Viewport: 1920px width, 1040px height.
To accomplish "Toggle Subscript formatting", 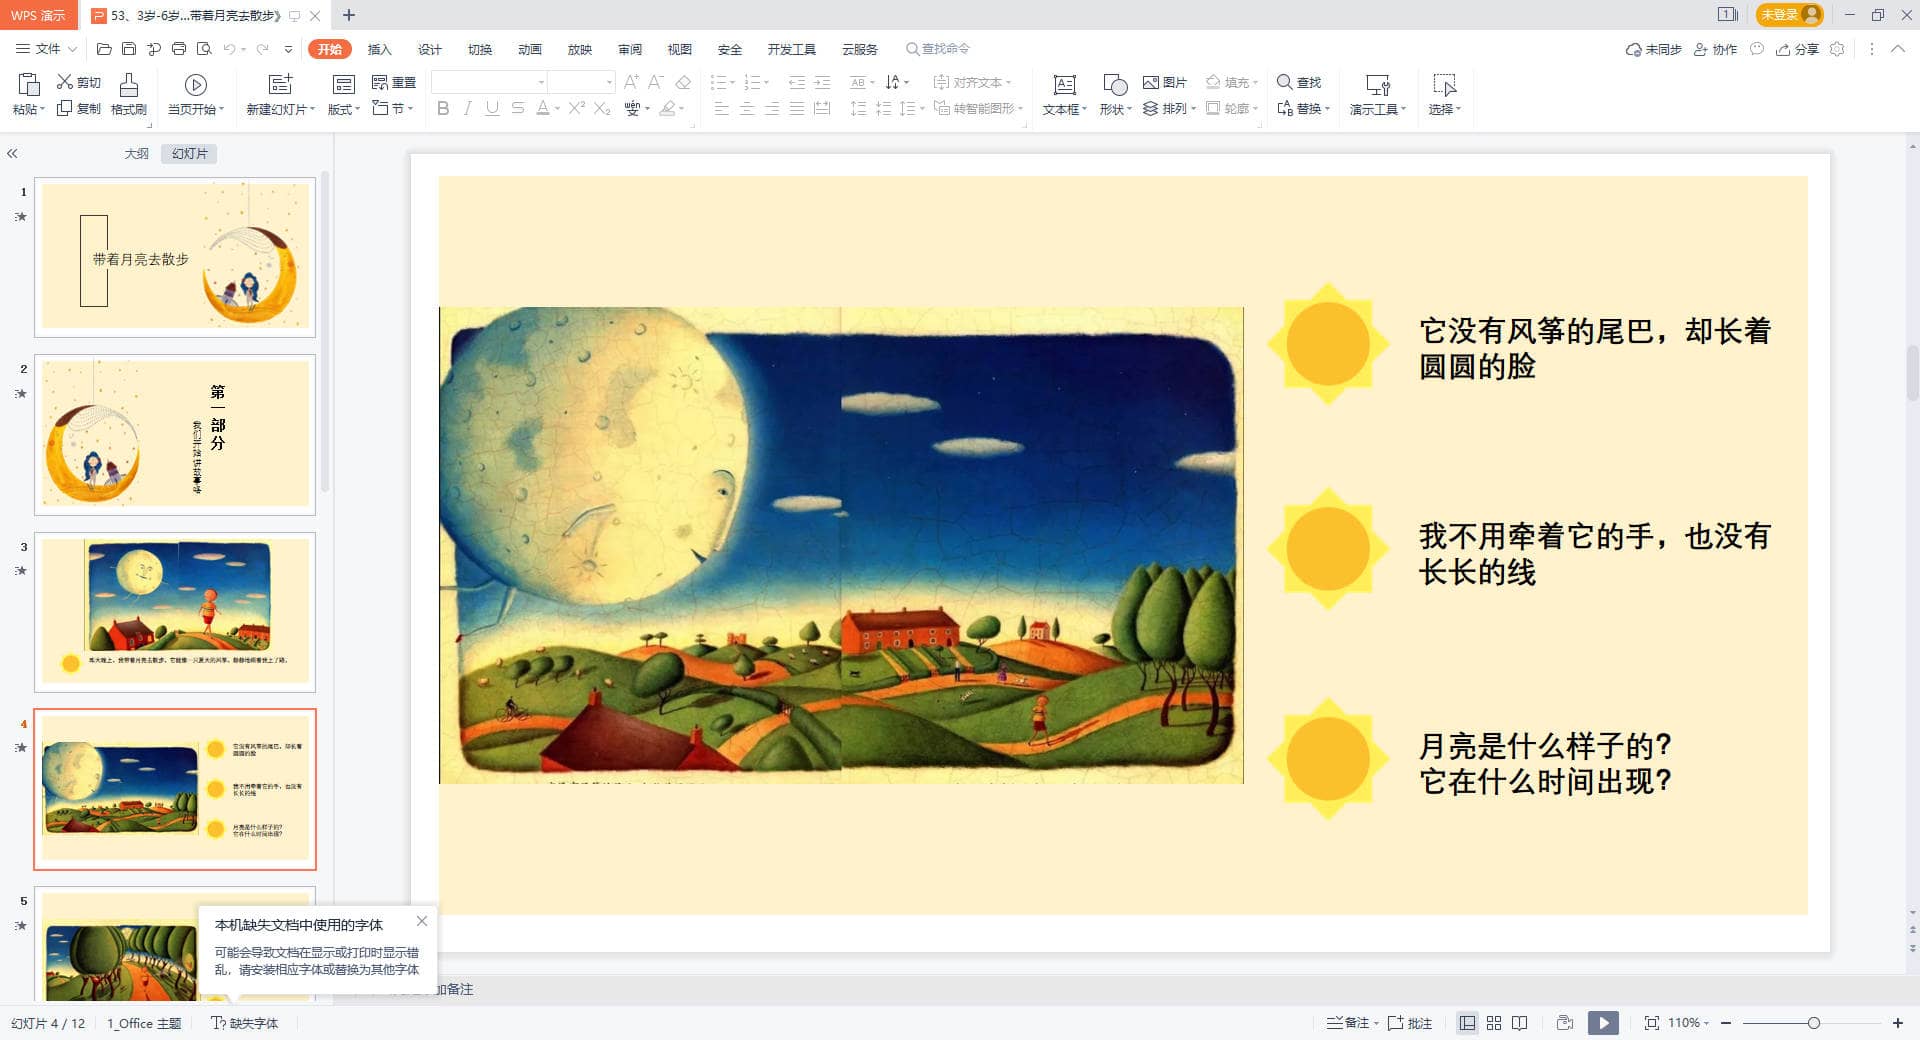I will pyautogui.click(x=602, y=108).
